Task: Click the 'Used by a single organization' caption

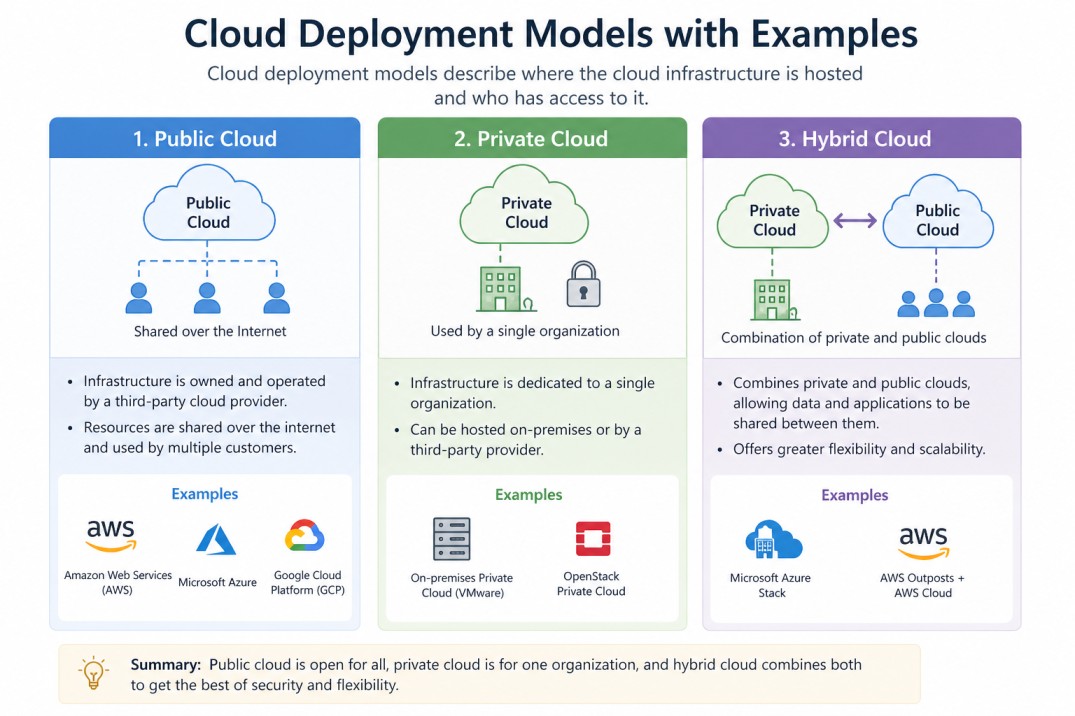Action: coord(525,331)
